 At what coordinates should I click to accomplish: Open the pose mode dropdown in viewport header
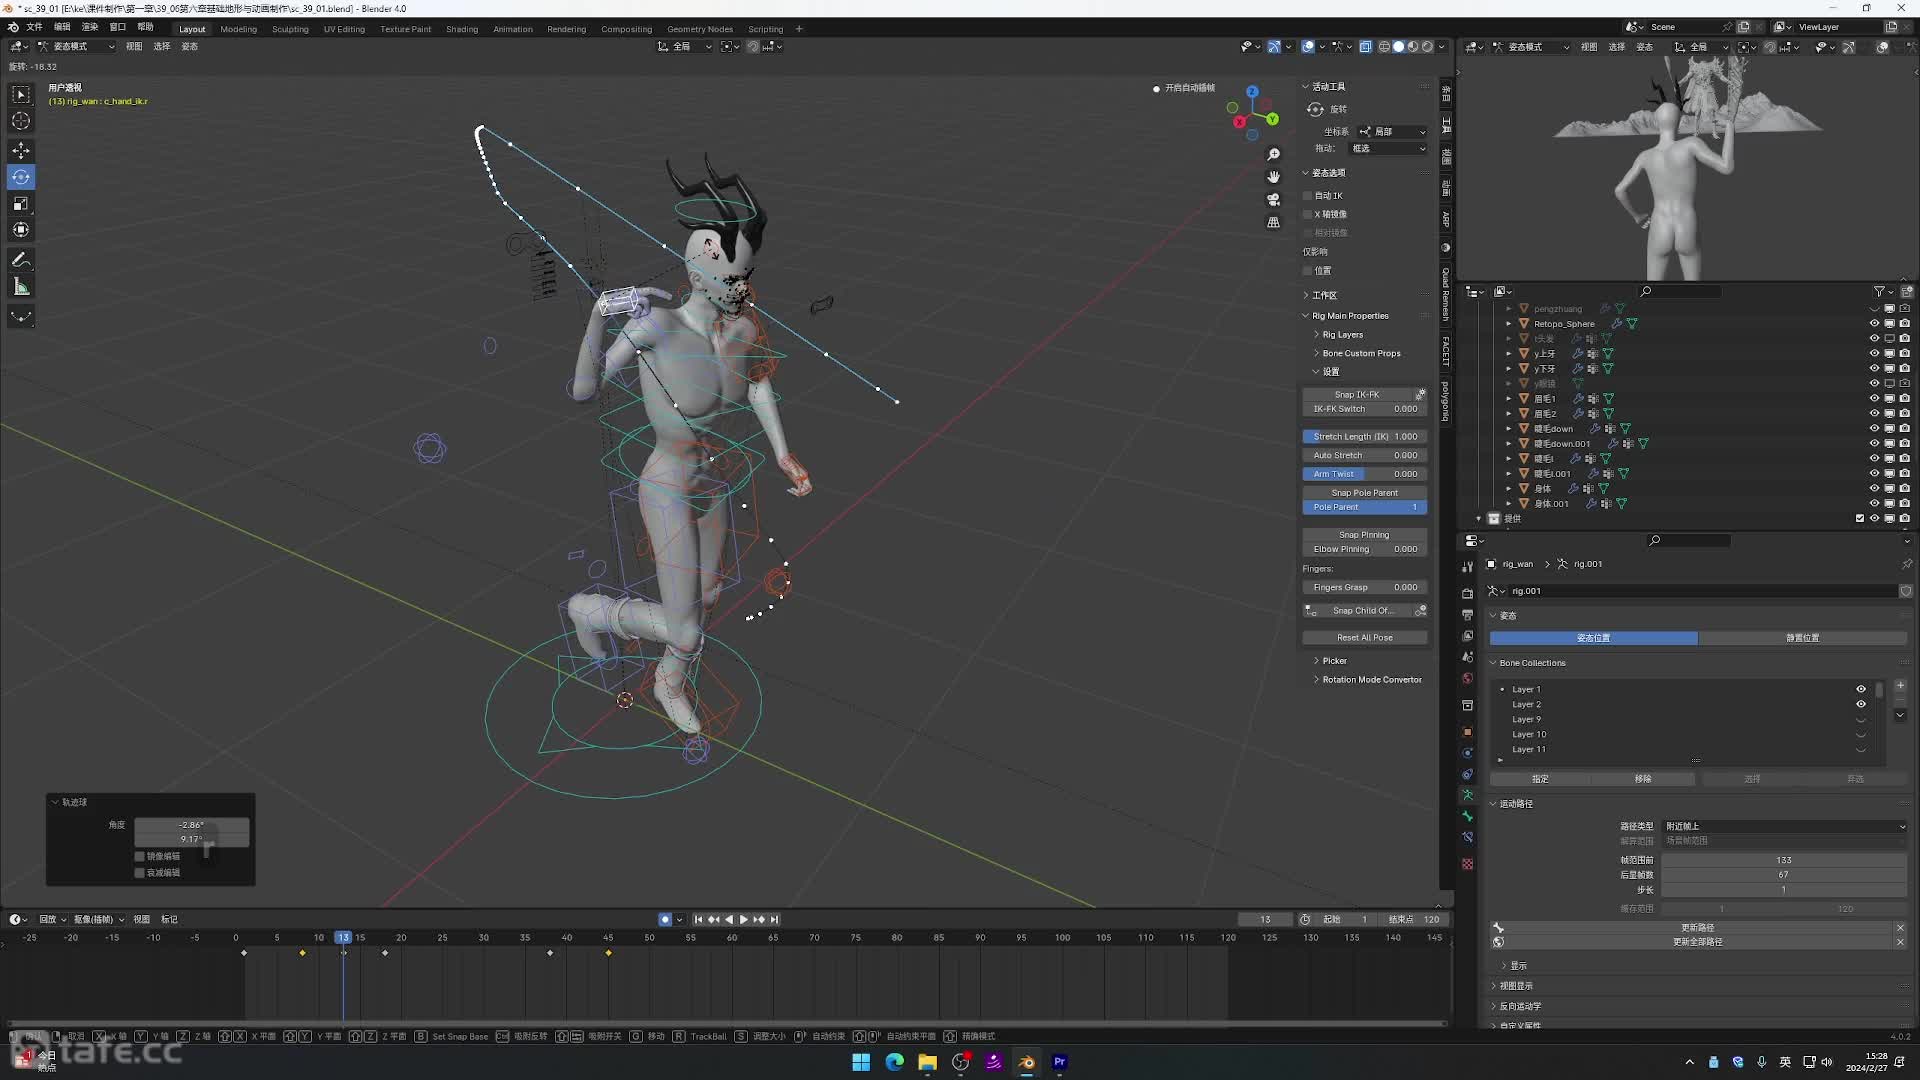[76, 46]
